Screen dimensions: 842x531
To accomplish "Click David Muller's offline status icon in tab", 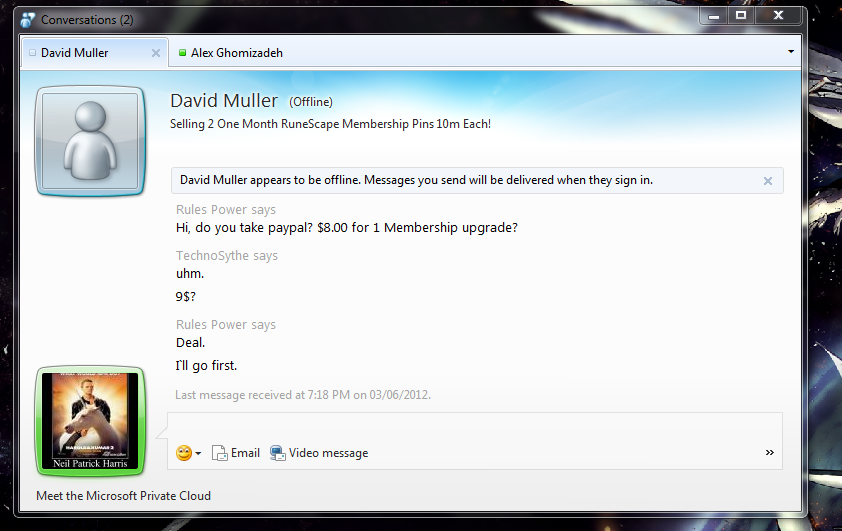I will coord(32,53).
